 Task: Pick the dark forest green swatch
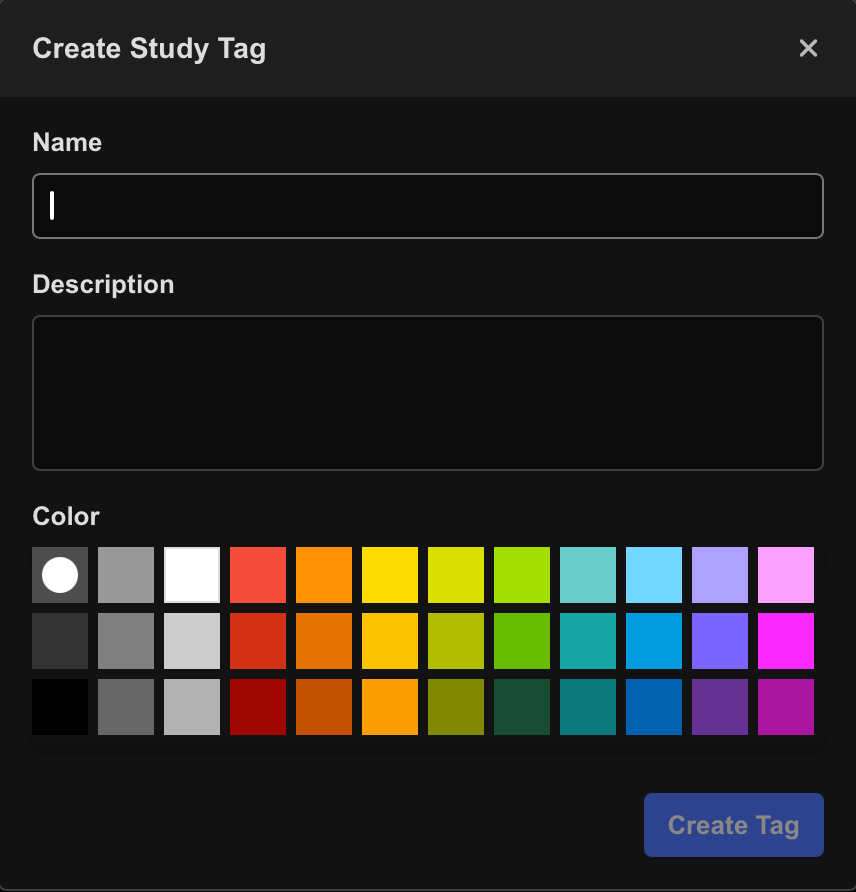click(x=522, y=707)
